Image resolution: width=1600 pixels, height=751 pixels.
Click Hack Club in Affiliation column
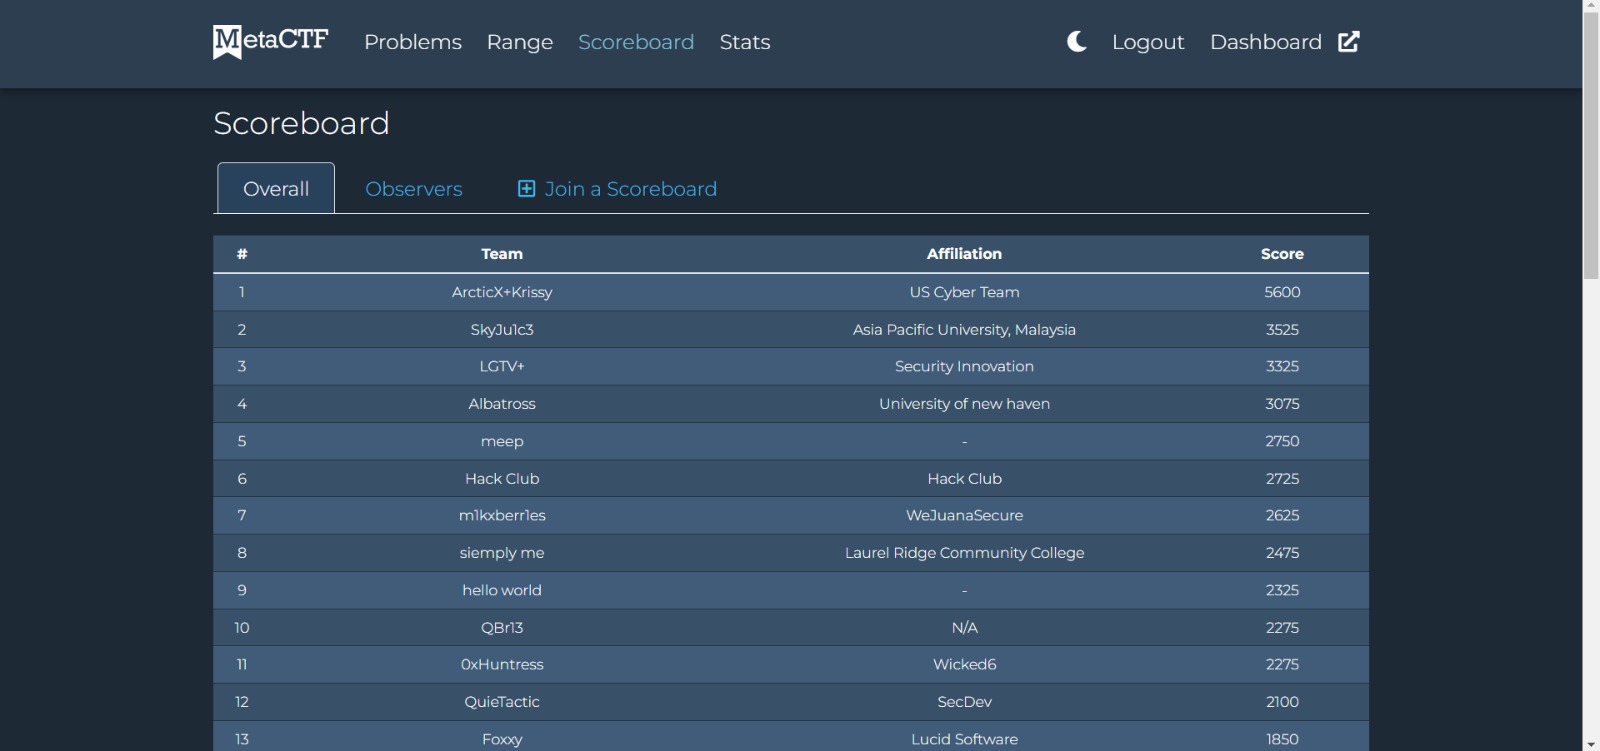(x=964, y=478)
